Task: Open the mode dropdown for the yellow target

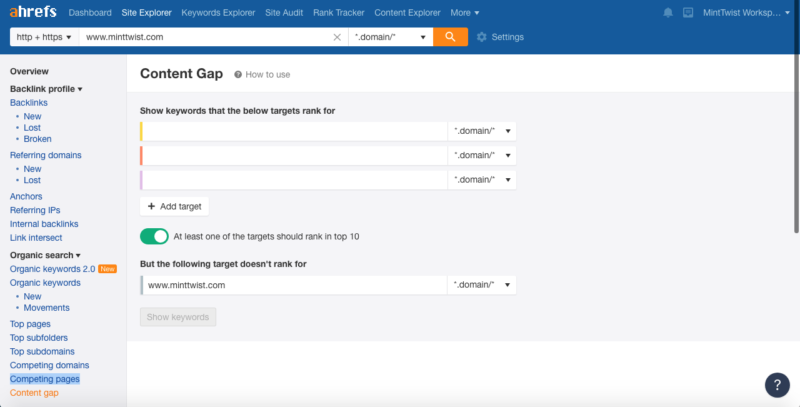Action: pos(482,131)
